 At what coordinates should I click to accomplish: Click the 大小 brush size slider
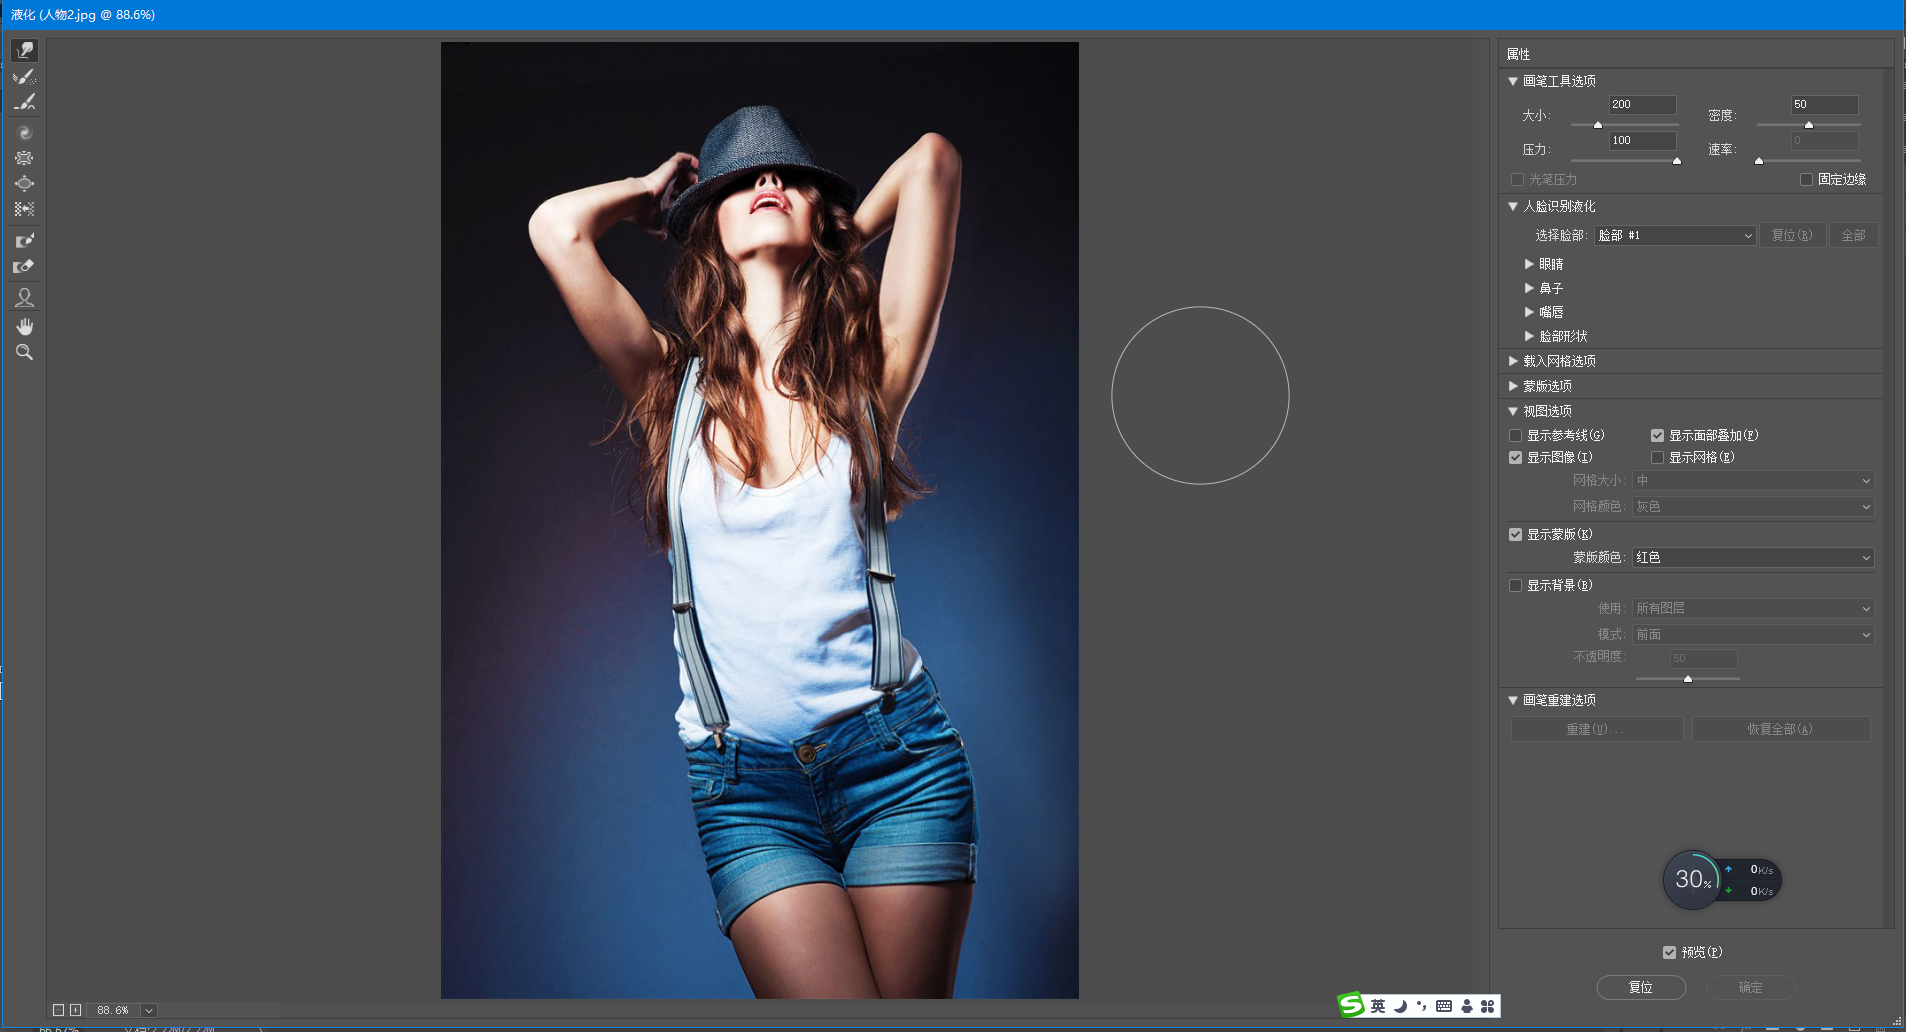[x=1624, y=125]
